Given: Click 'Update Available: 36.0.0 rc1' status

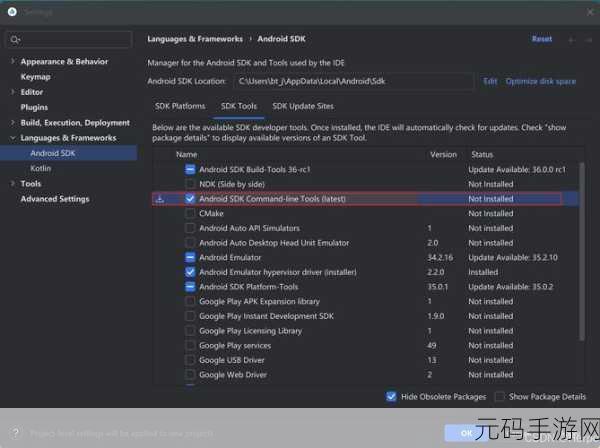Looking at the screenshot, I should [x=517, y=169].
